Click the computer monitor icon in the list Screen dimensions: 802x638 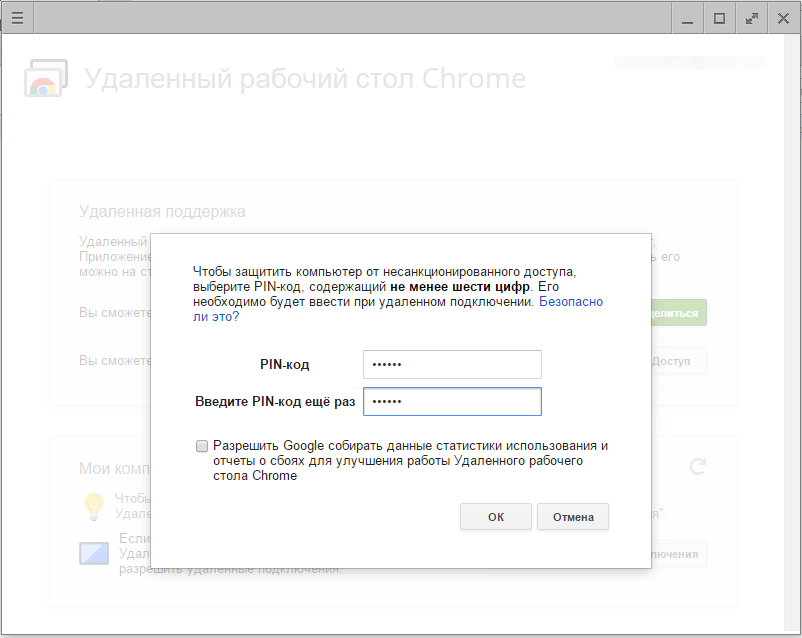click(x=94, y=554)
